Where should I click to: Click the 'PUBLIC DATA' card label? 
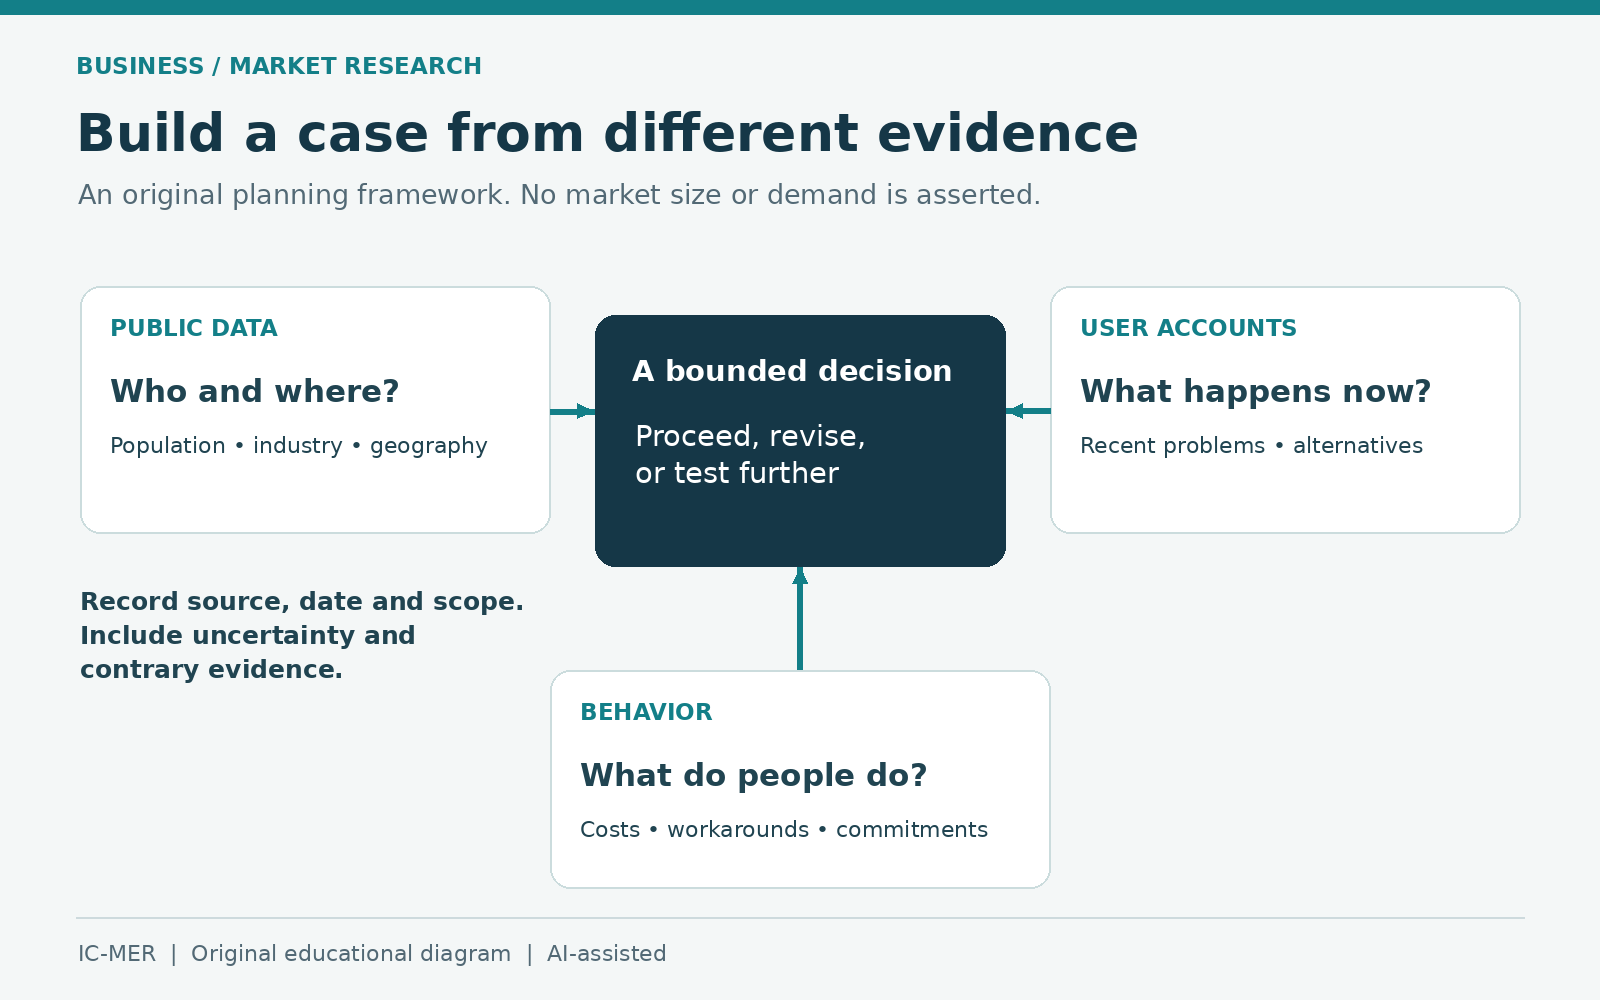(194, 328)
